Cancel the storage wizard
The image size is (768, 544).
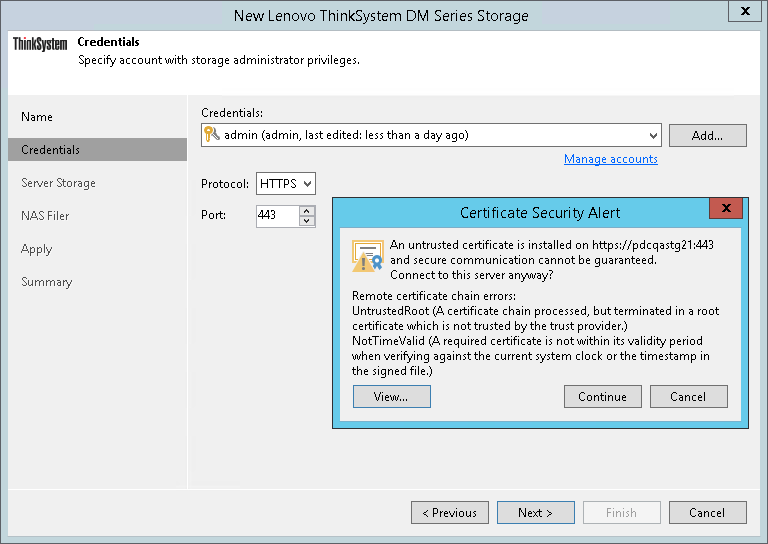[x=708, y=513]
